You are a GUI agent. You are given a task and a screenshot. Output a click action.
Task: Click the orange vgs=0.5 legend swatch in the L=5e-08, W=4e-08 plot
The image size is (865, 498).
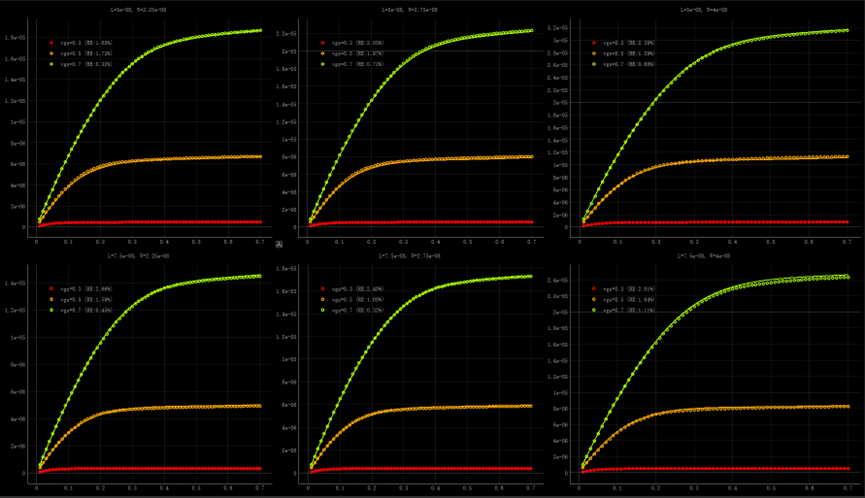pos(593,53)
